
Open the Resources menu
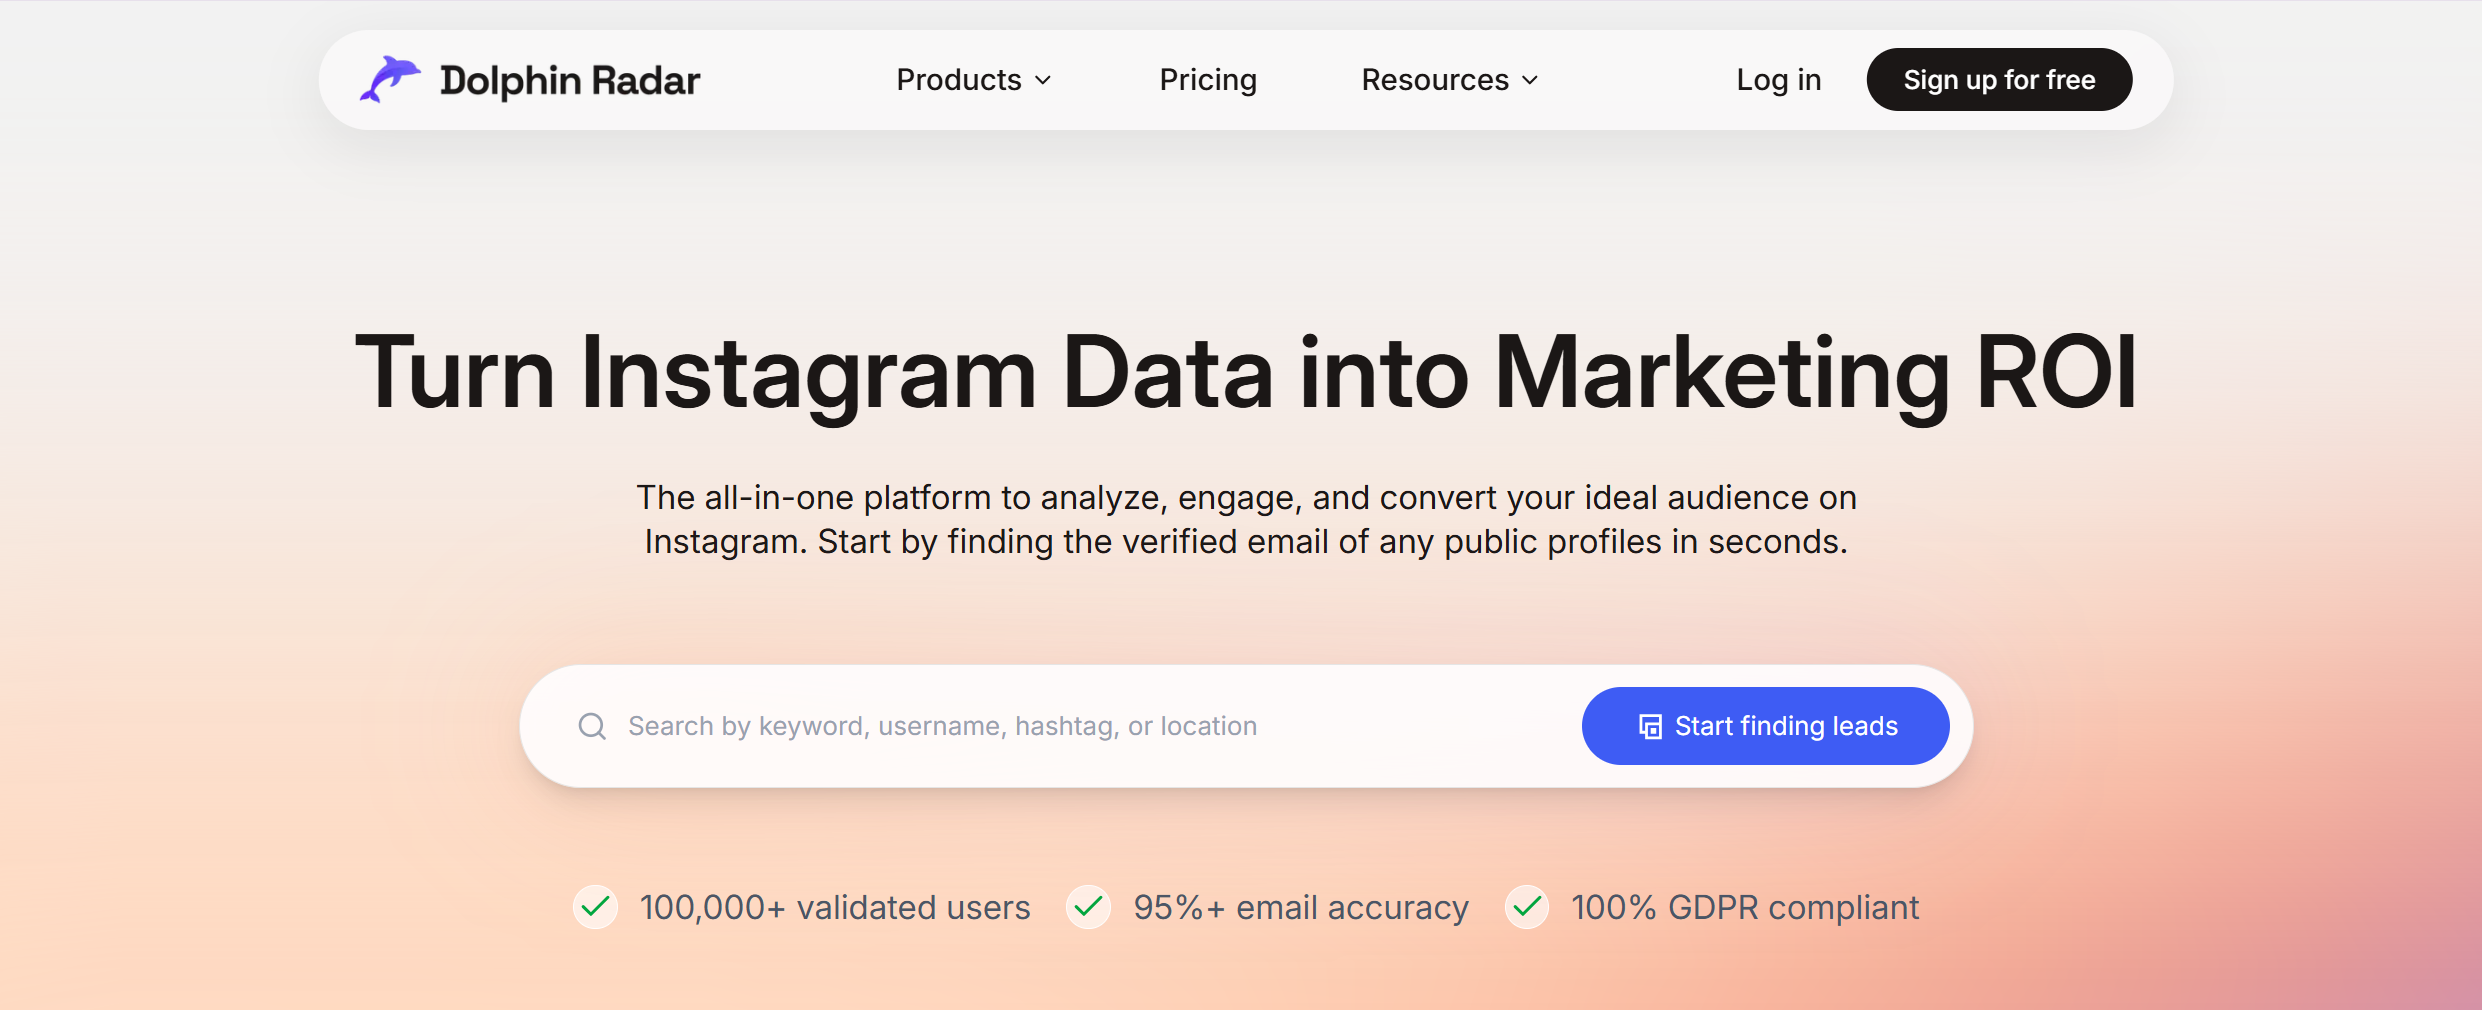point(1435,80)
